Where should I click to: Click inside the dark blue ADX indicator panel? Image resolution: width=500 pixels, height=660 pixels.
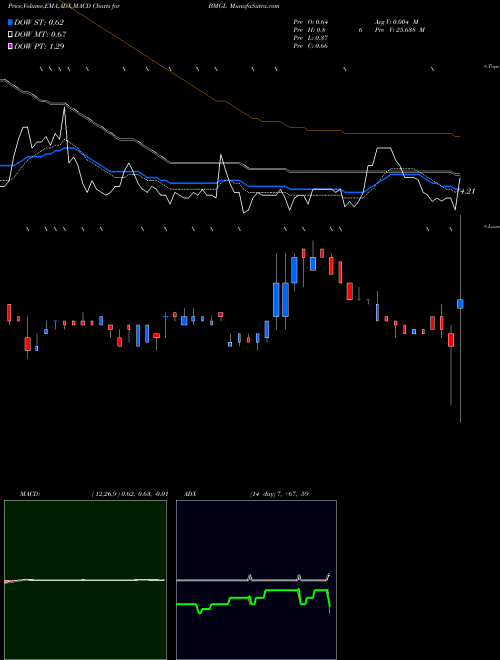pyautogui.click(x=256, y=580)
